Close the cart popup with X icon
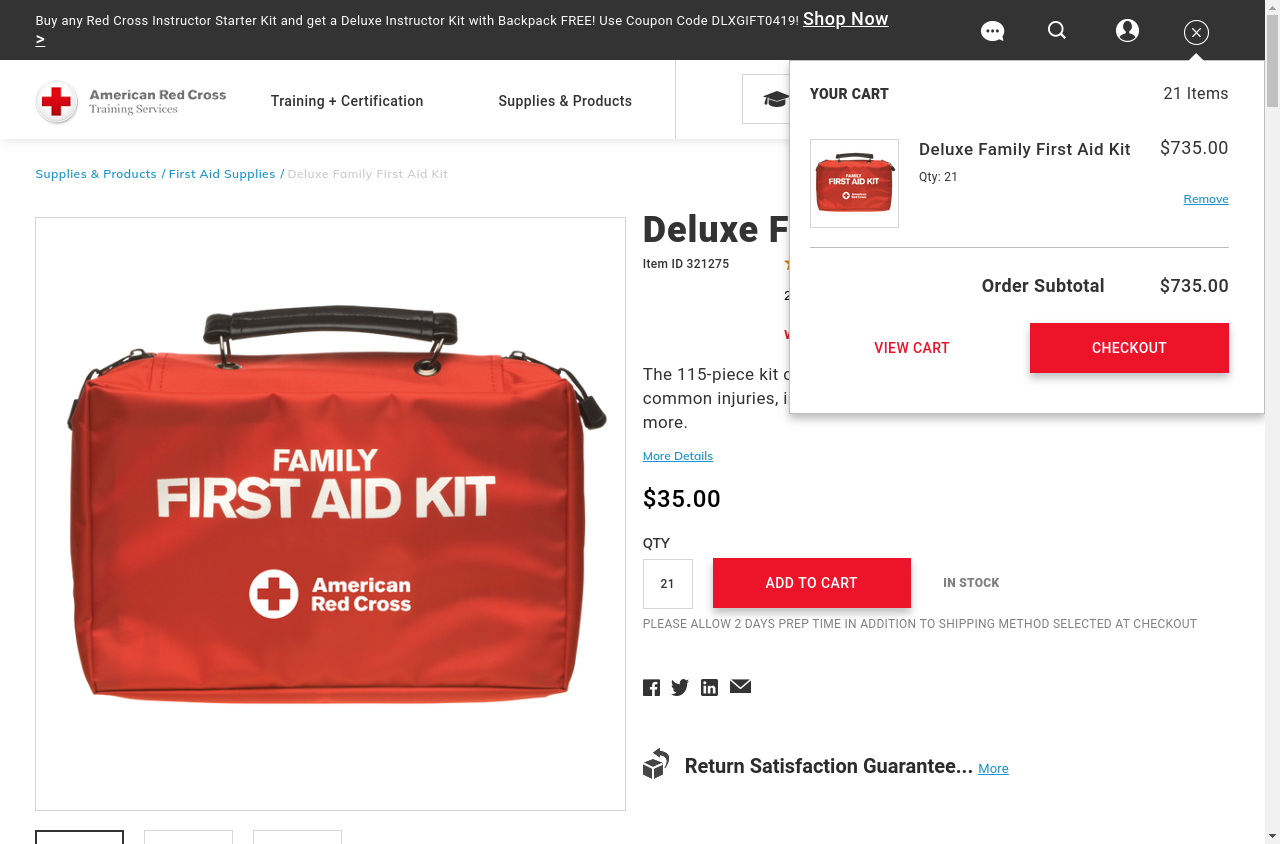The width and height of the screenshot is (1280, 844). point(1196,33)
